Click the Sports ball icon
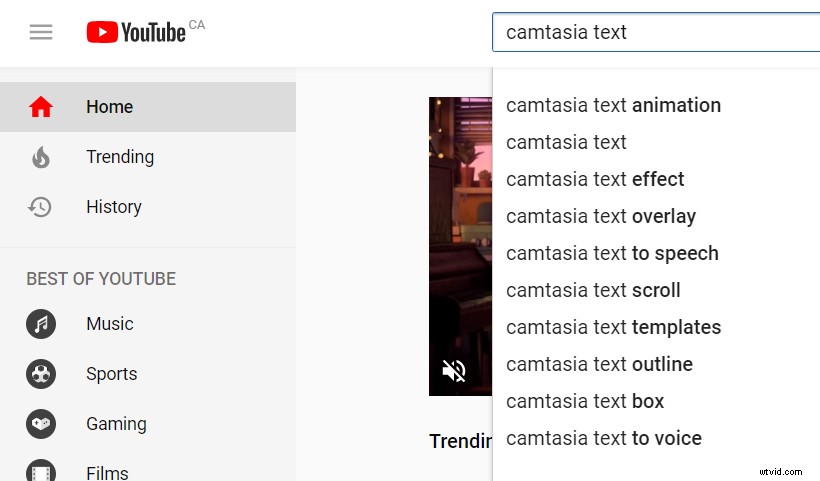Image resolution: width=820 pixels, height=481 pixels. coord(41,374)
